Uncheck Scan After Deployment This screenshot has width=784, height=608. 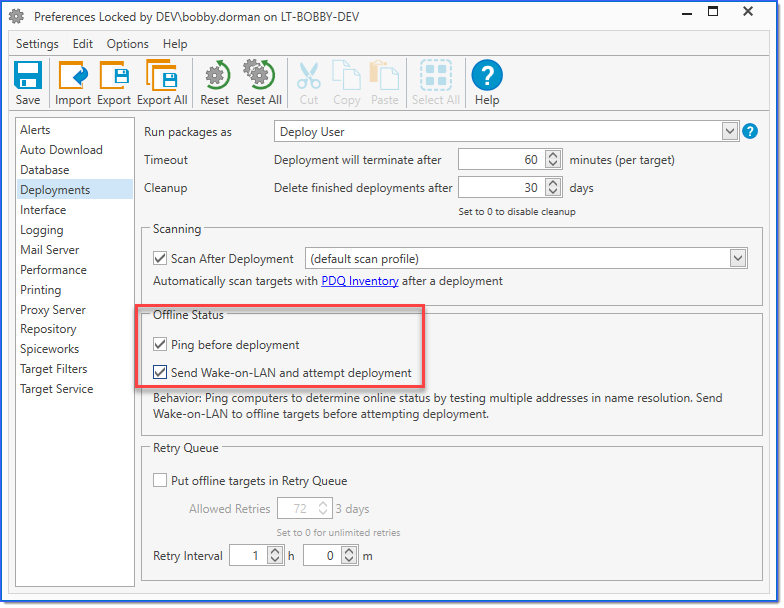[x=160, y=258]
